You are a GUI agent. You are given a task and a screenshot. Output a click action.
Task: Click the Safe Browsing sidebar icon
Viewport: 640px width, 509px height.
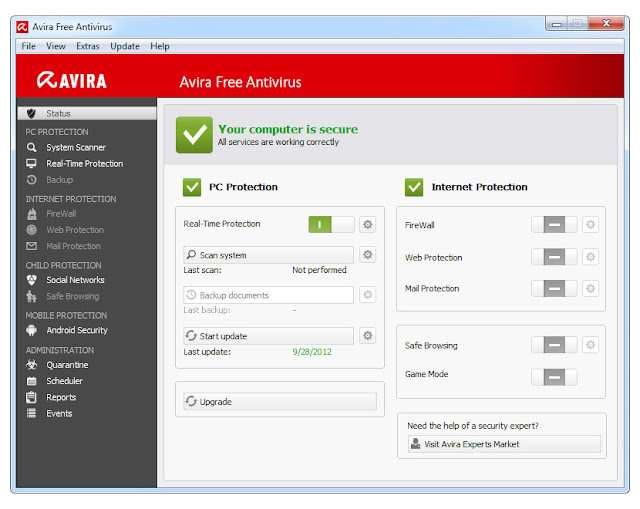(x=31, y=296)
